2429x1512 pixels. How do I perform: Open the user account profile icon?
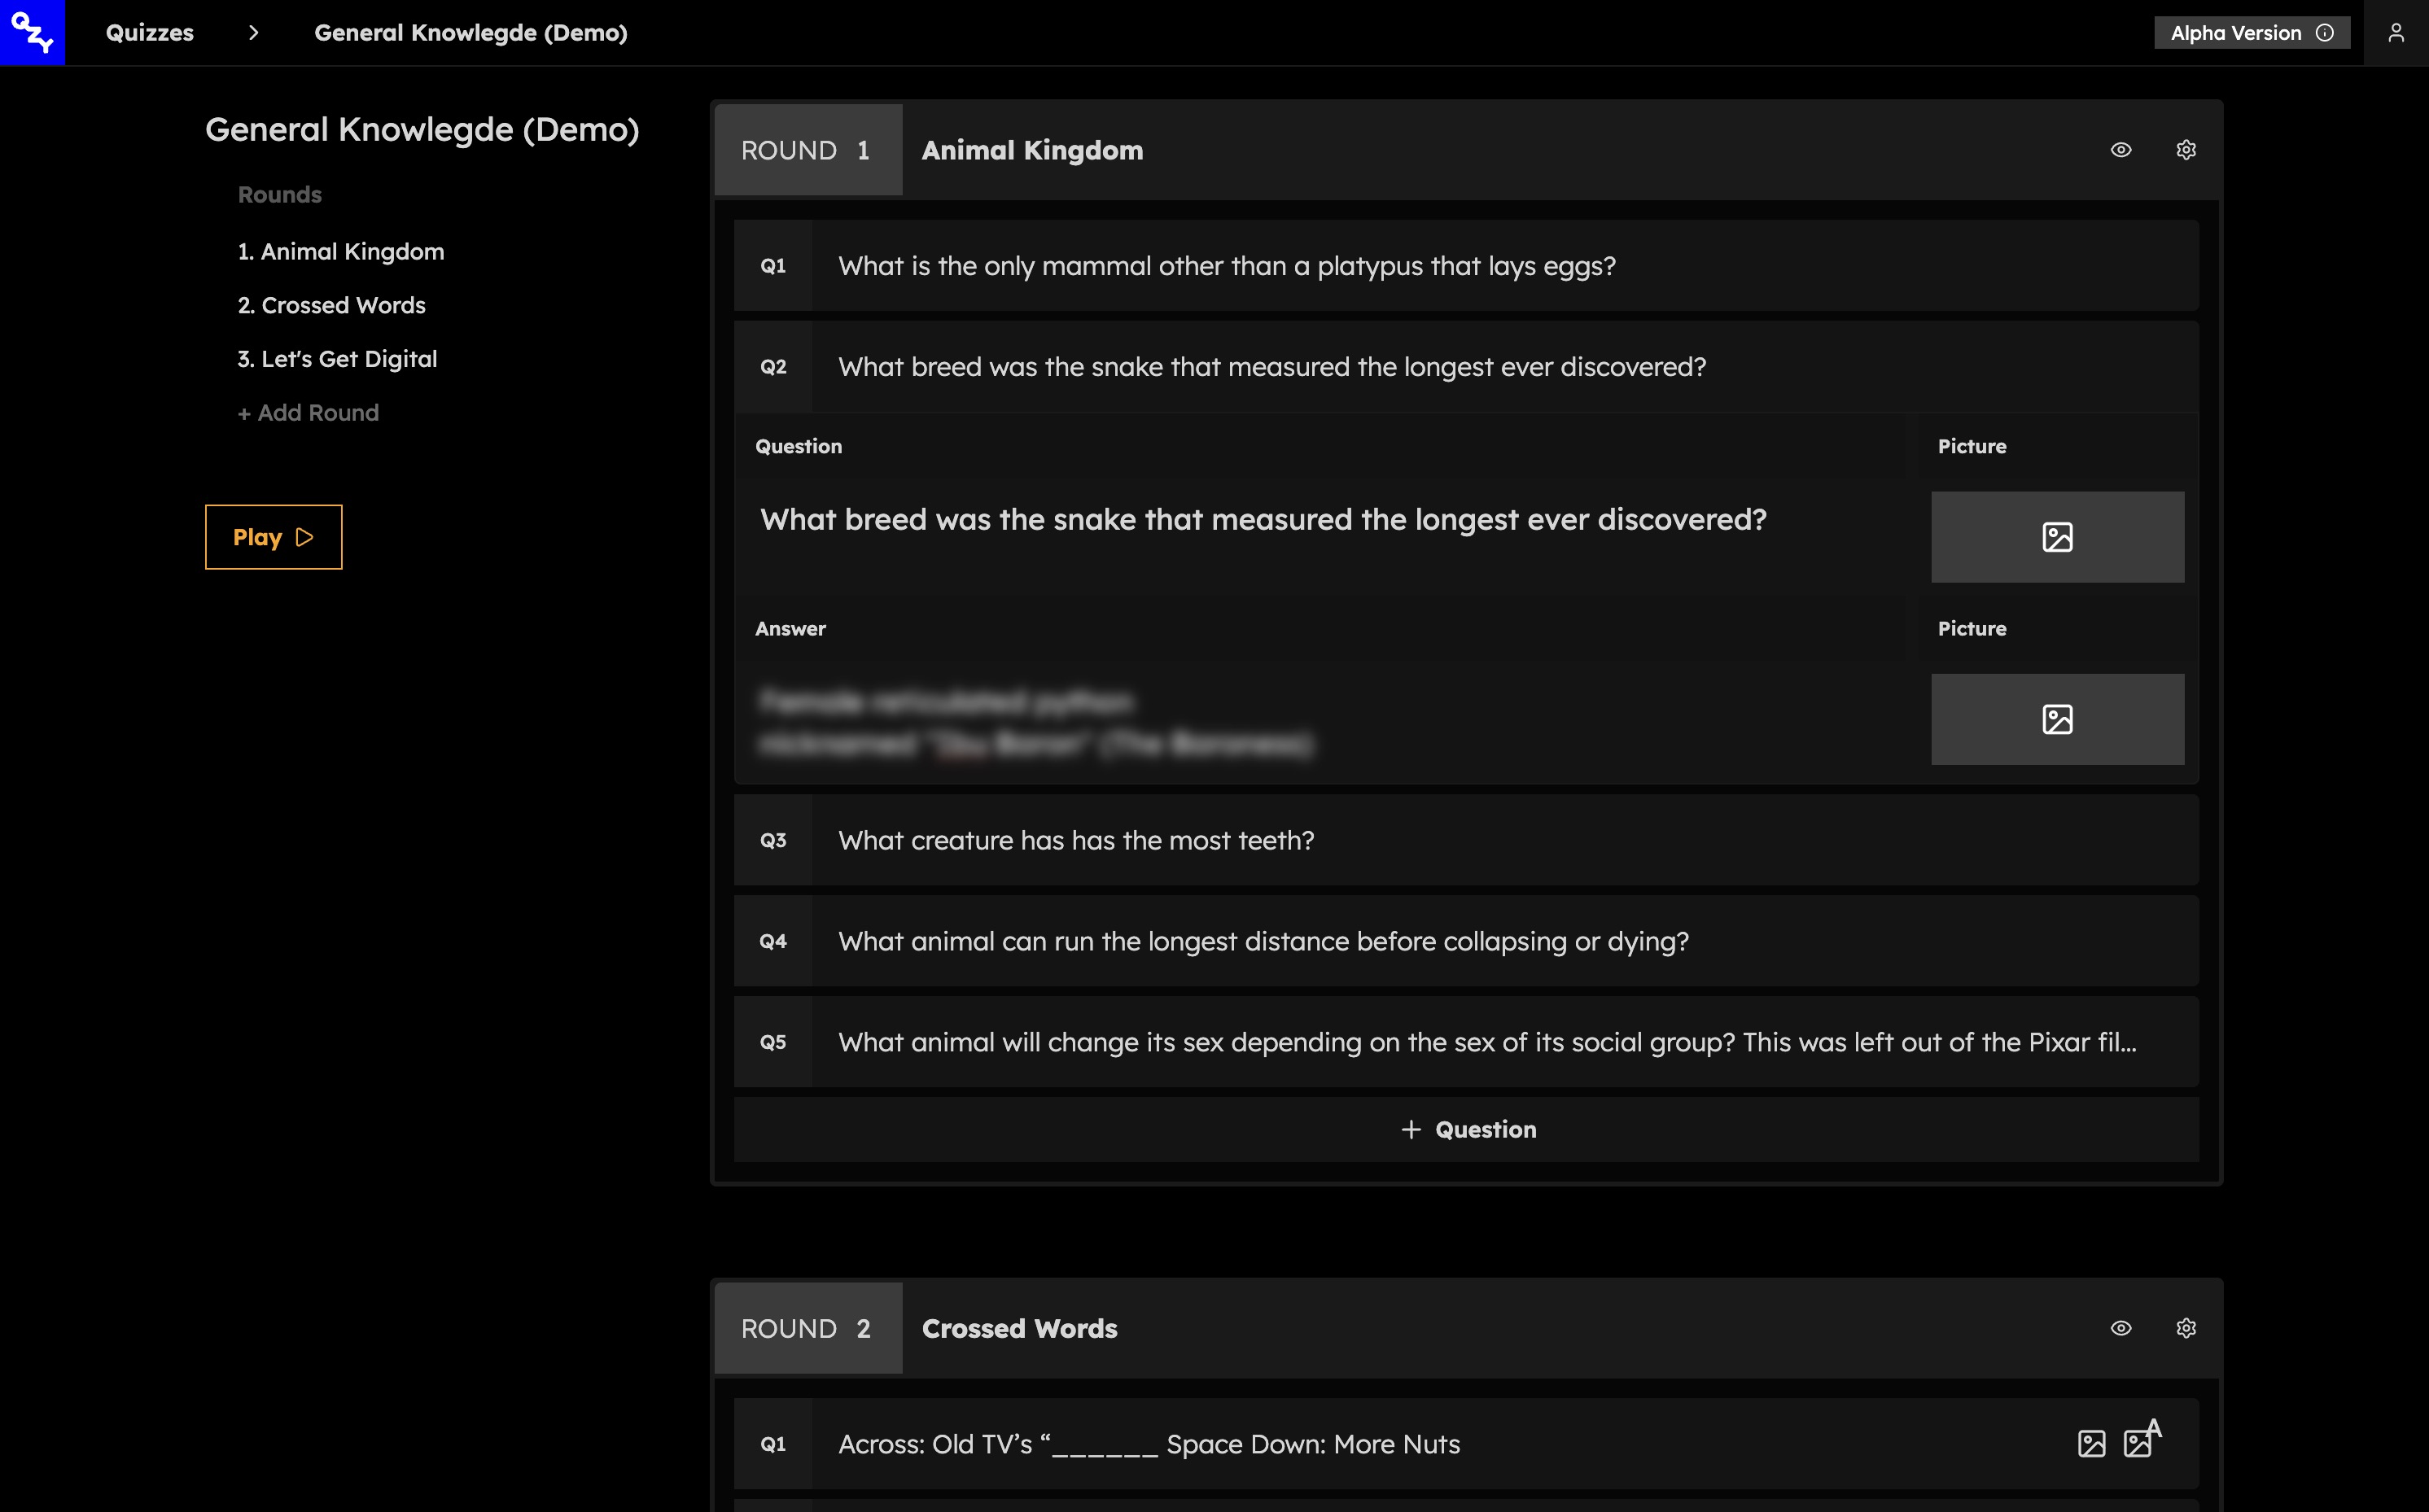[2397, 32]
